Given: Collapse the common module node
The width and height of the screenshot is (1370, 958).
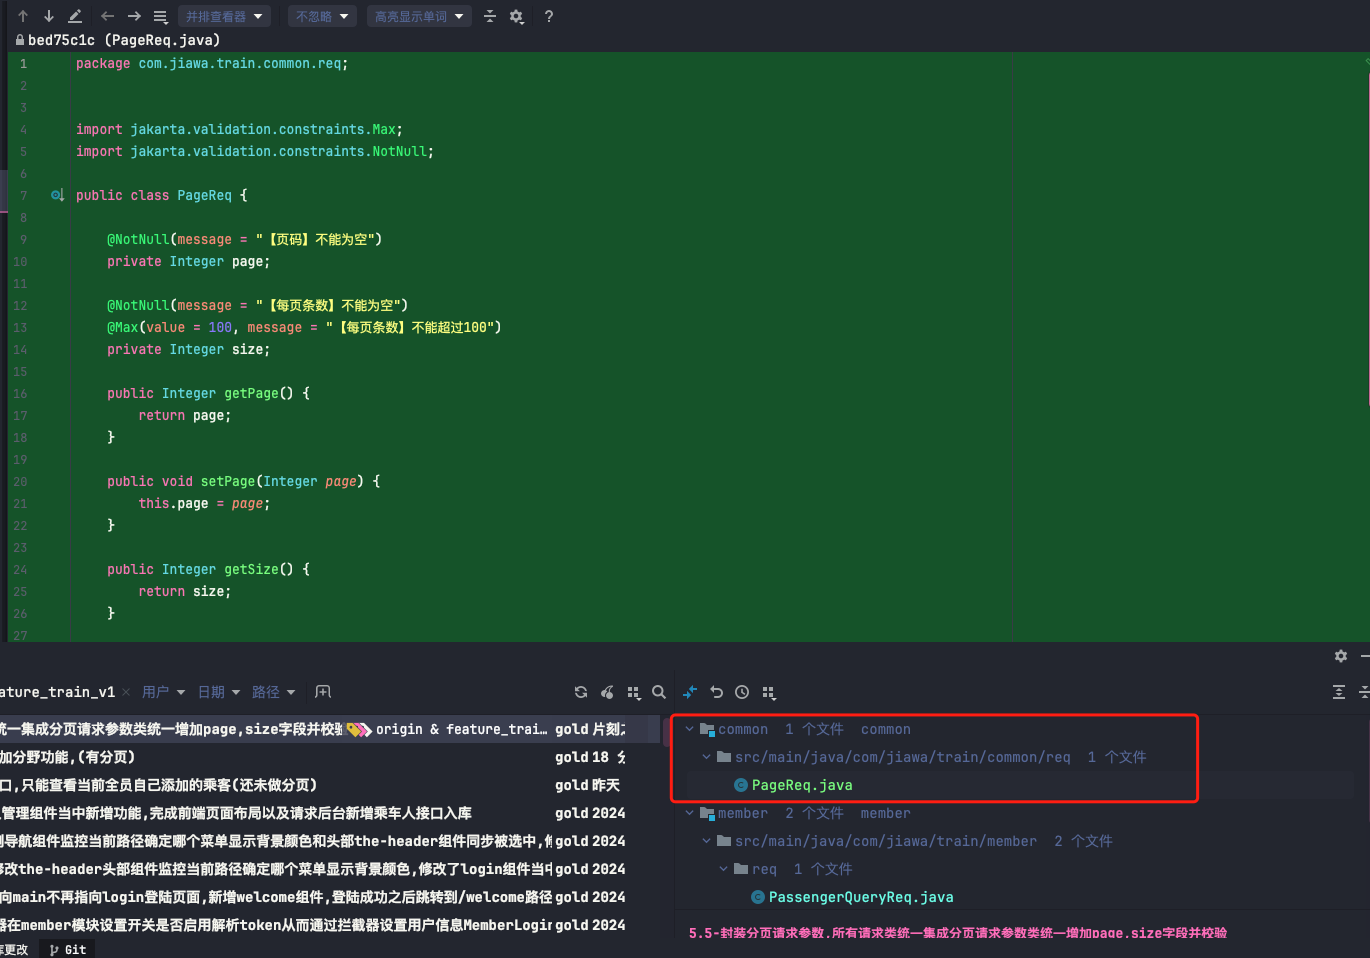Looking at the screenshot, I should click(689, 729).
